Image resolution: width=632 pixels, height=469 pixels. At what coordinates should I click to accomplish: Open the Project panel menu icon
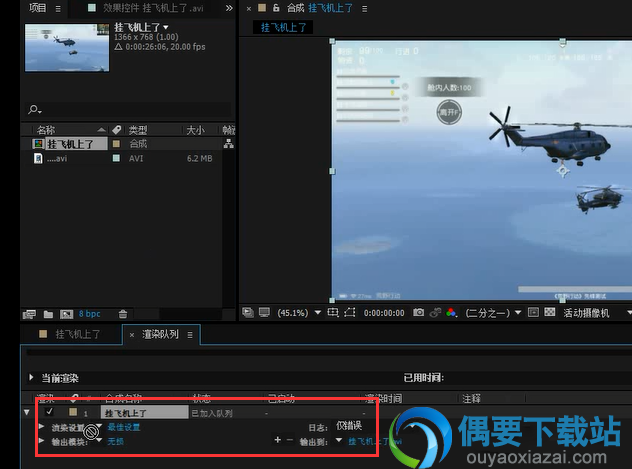click(58, 8)
